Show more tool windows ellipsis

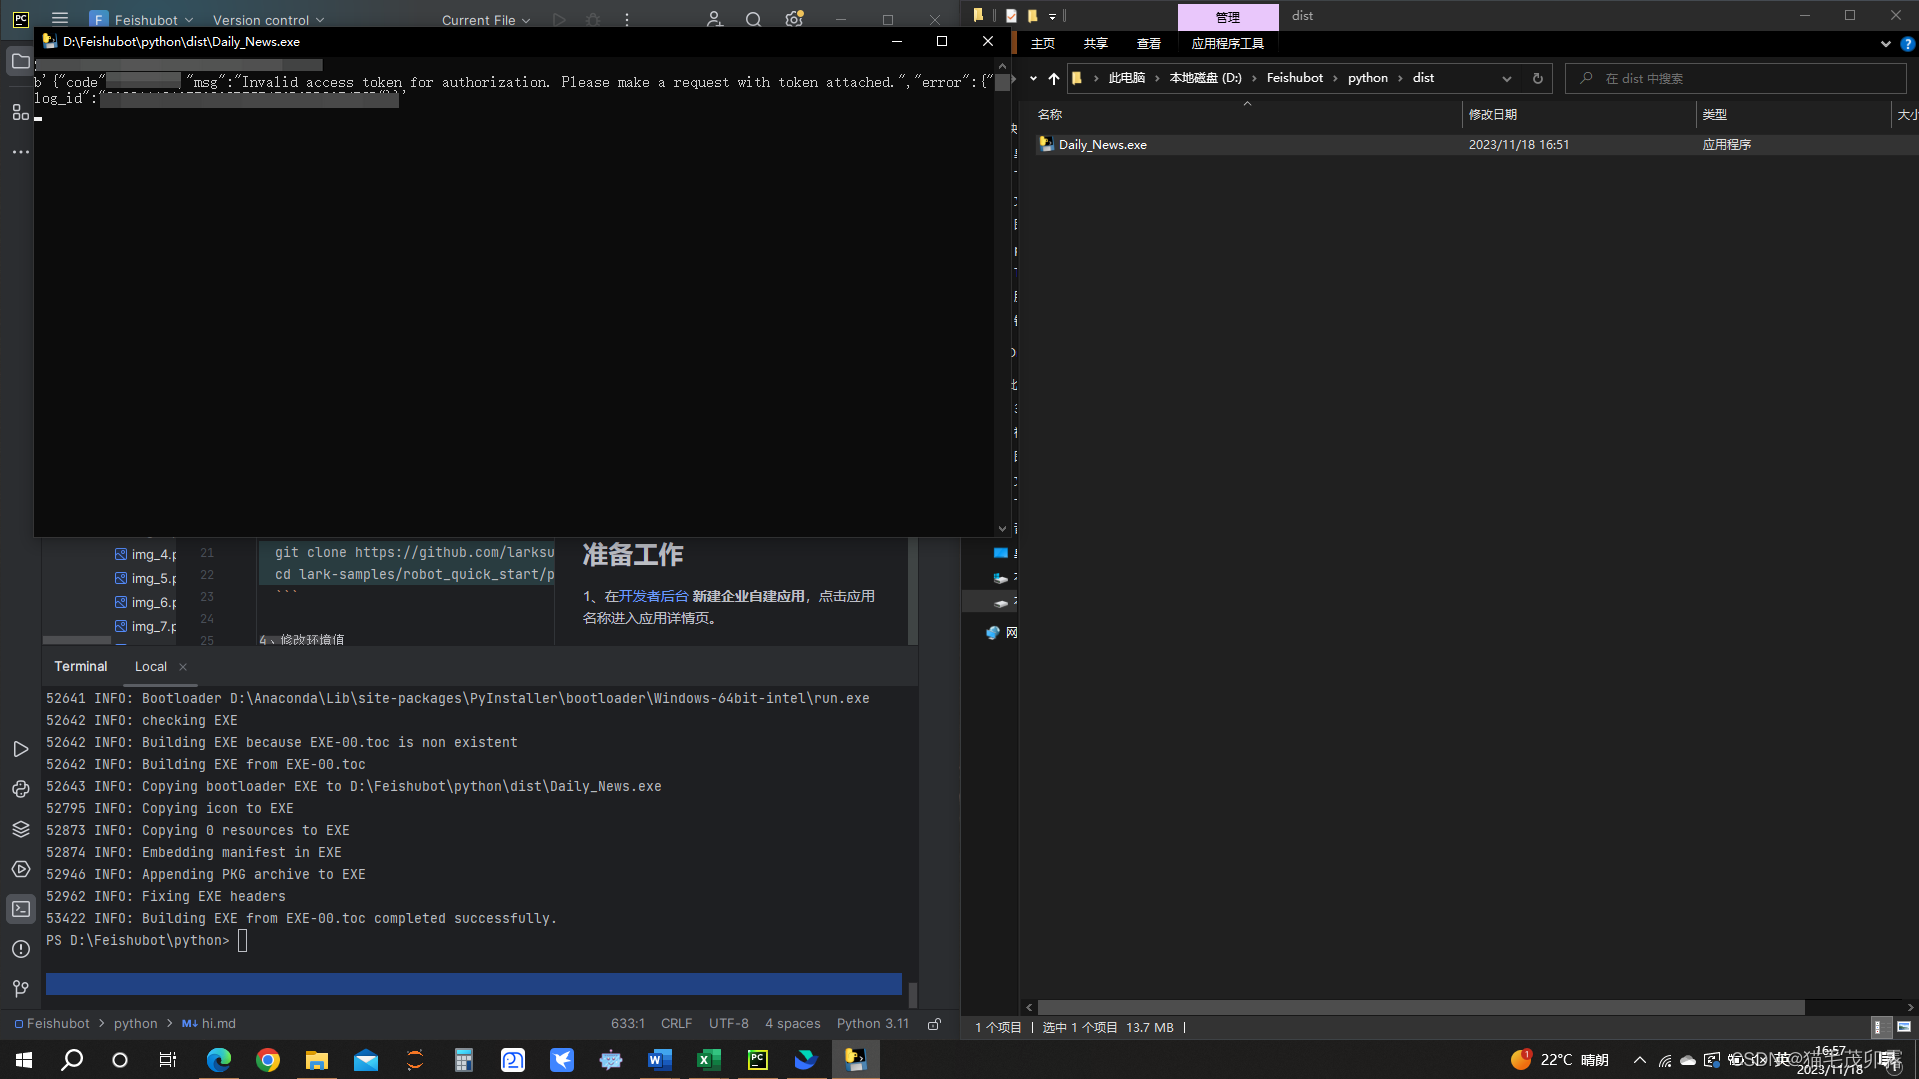click(x=21, y=152)
